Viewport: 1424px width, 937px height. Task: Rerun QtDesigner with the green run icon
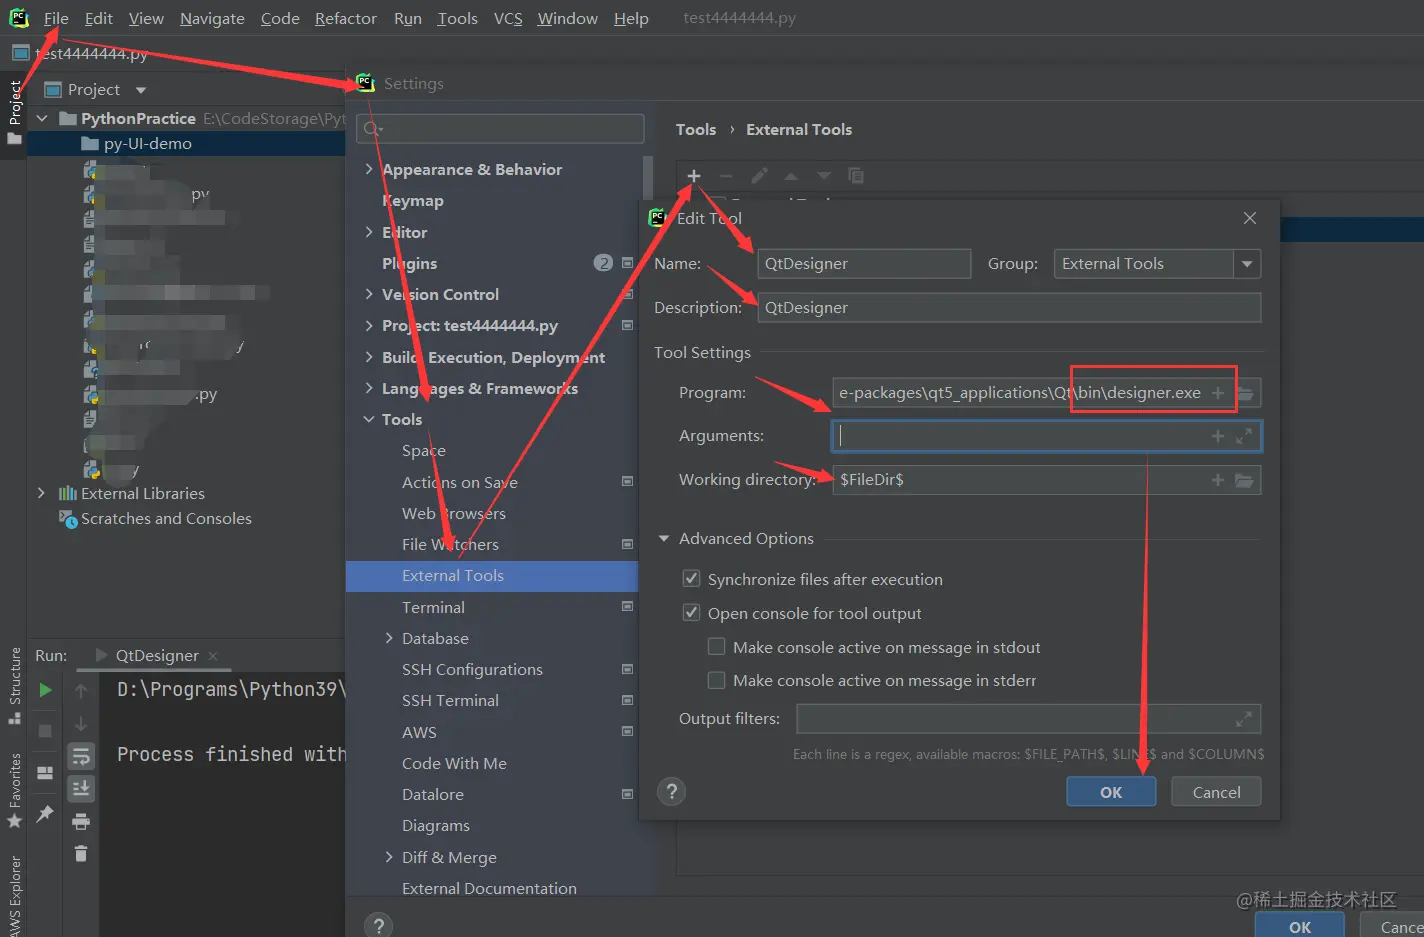(x=44, y=689)
